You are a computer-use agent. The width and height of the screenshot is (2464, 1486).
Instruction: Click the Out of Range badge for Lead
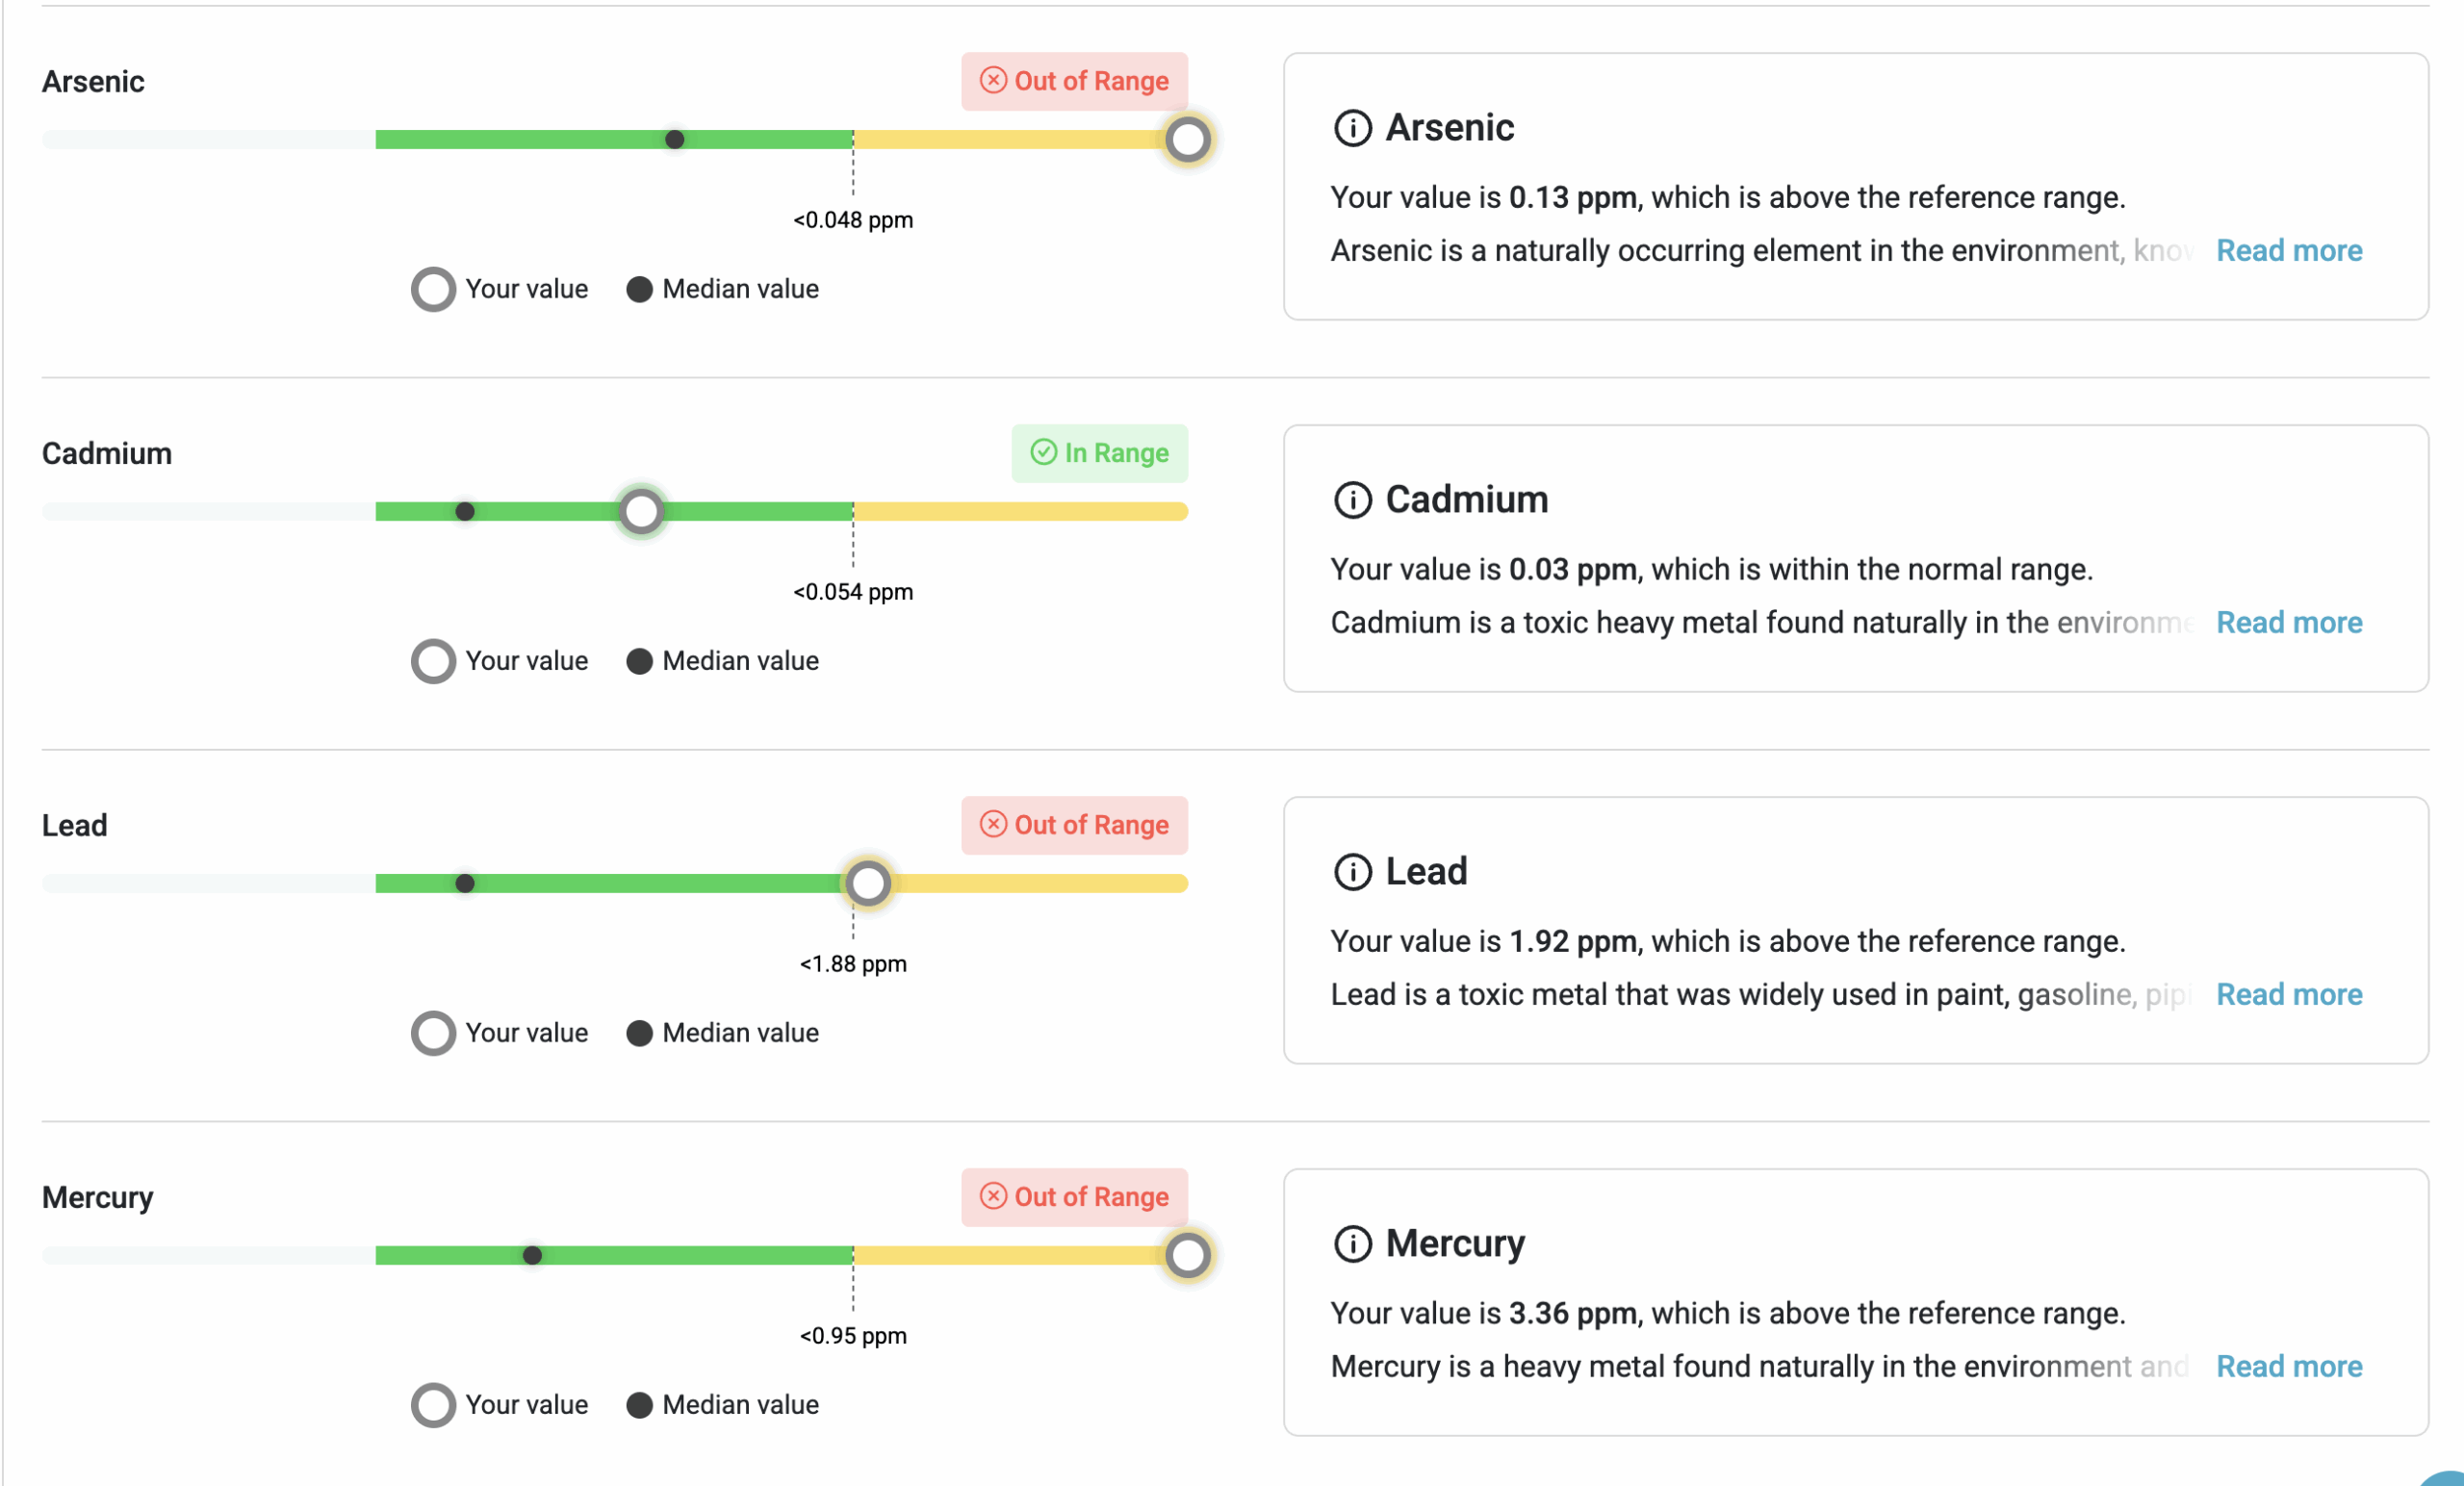(x=1074, y=825)
